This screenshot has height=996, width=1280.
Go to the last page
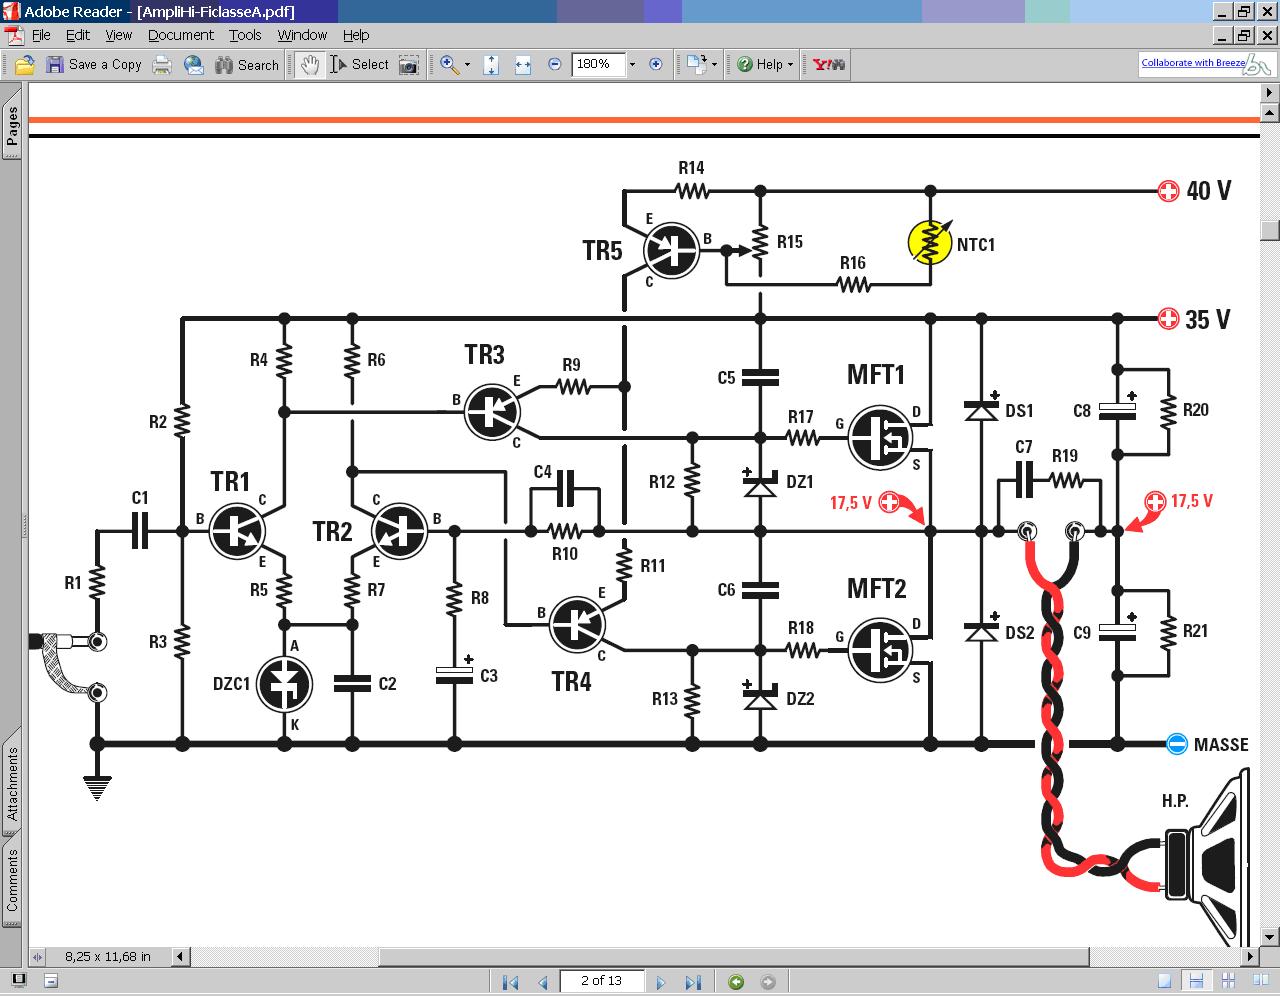point(693,982)
